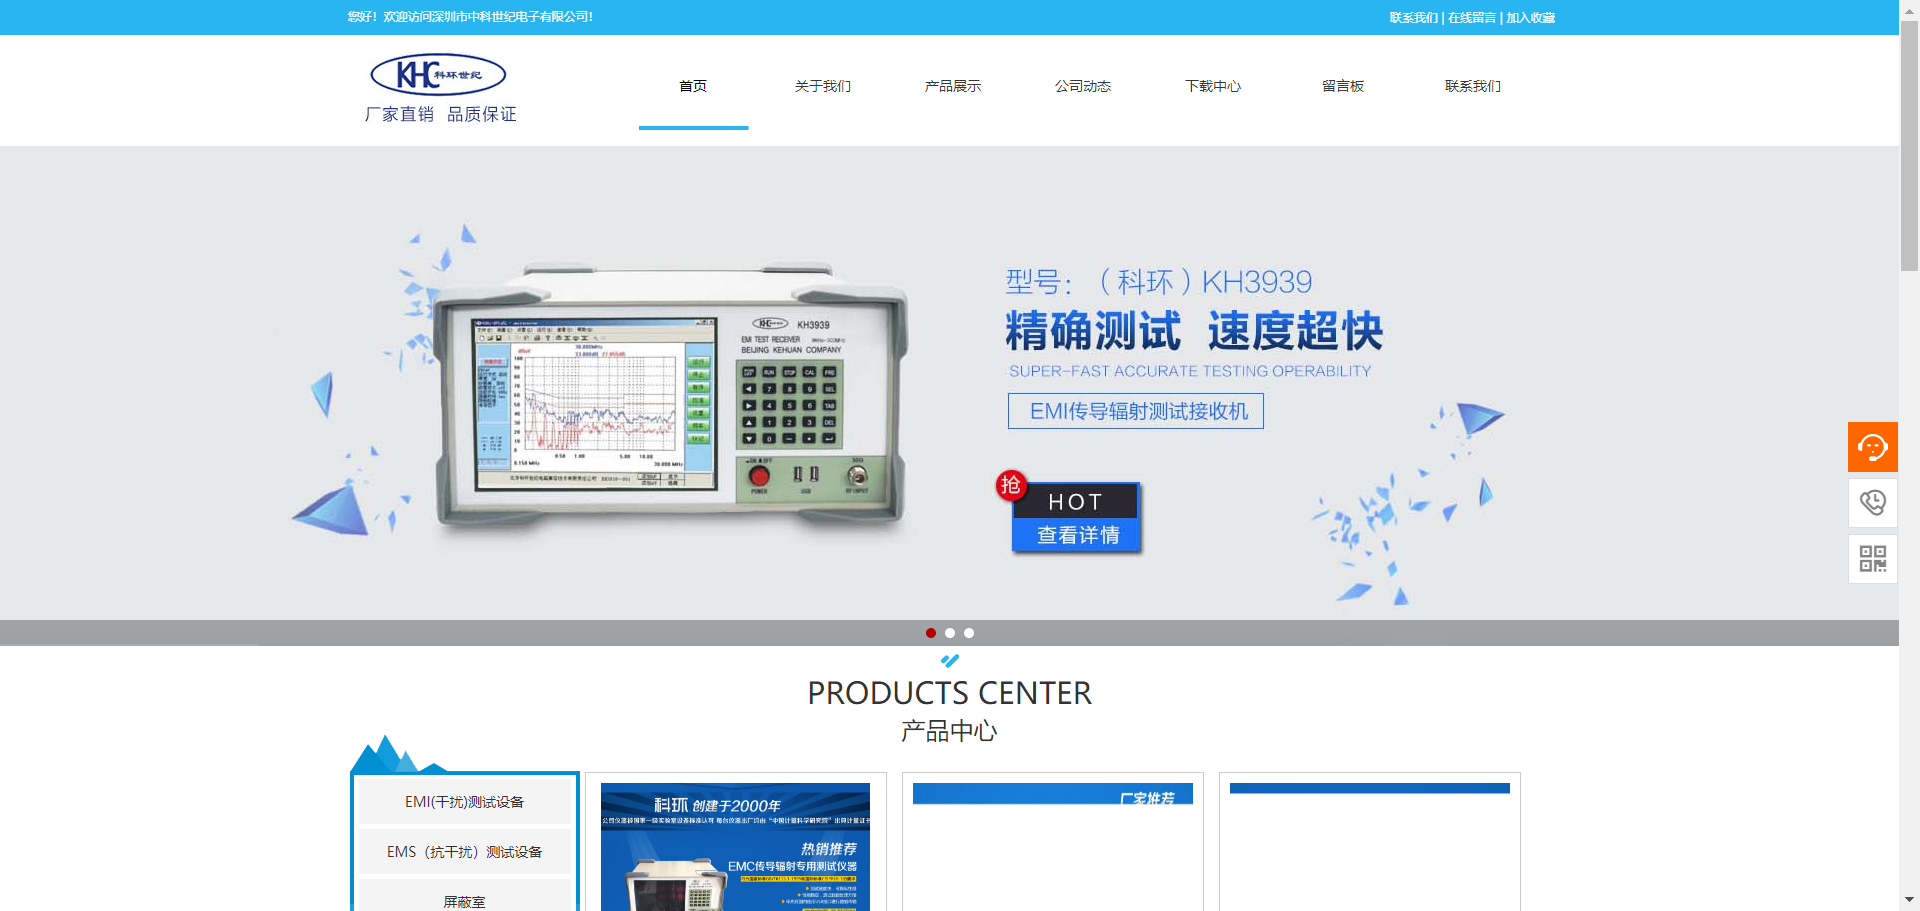
Task: Open the phone contact icon in the sidebar
Action: click(1872, 502)
